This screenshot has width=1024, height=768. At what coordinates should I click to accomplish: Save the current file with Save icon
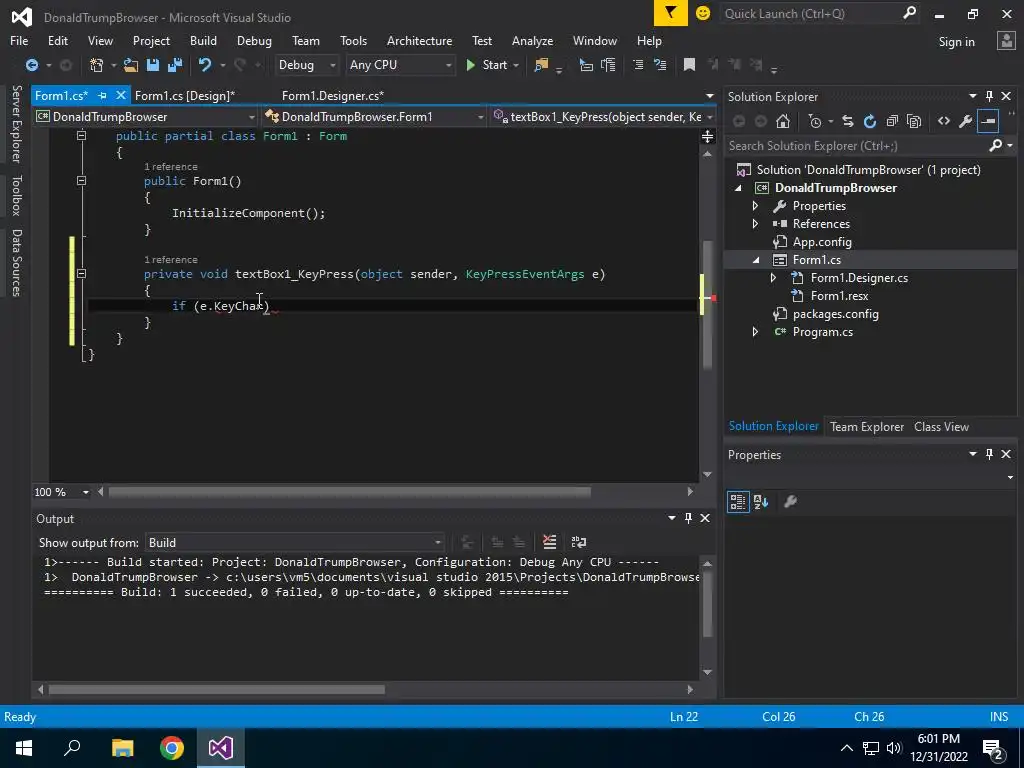(x=153, y=65)
